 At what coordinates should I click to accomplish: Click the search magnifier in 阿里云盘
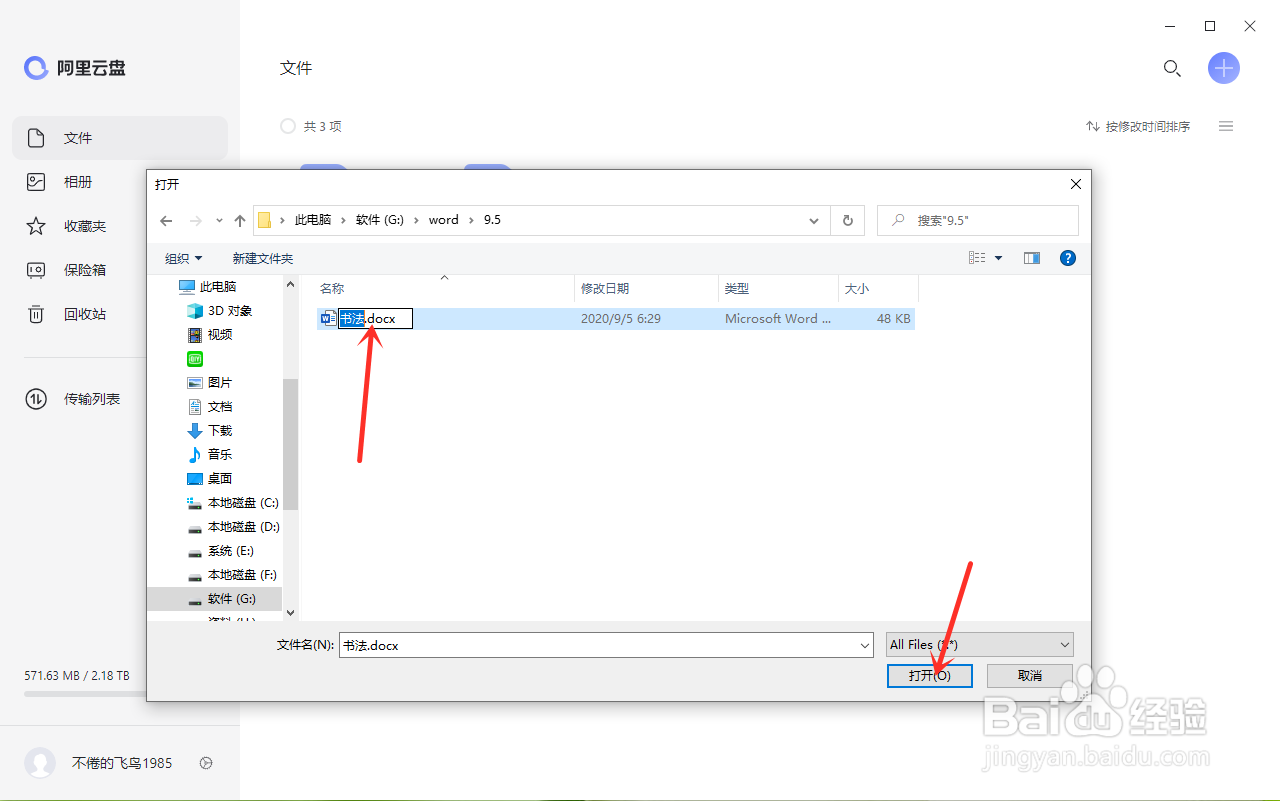[1172, 68]
